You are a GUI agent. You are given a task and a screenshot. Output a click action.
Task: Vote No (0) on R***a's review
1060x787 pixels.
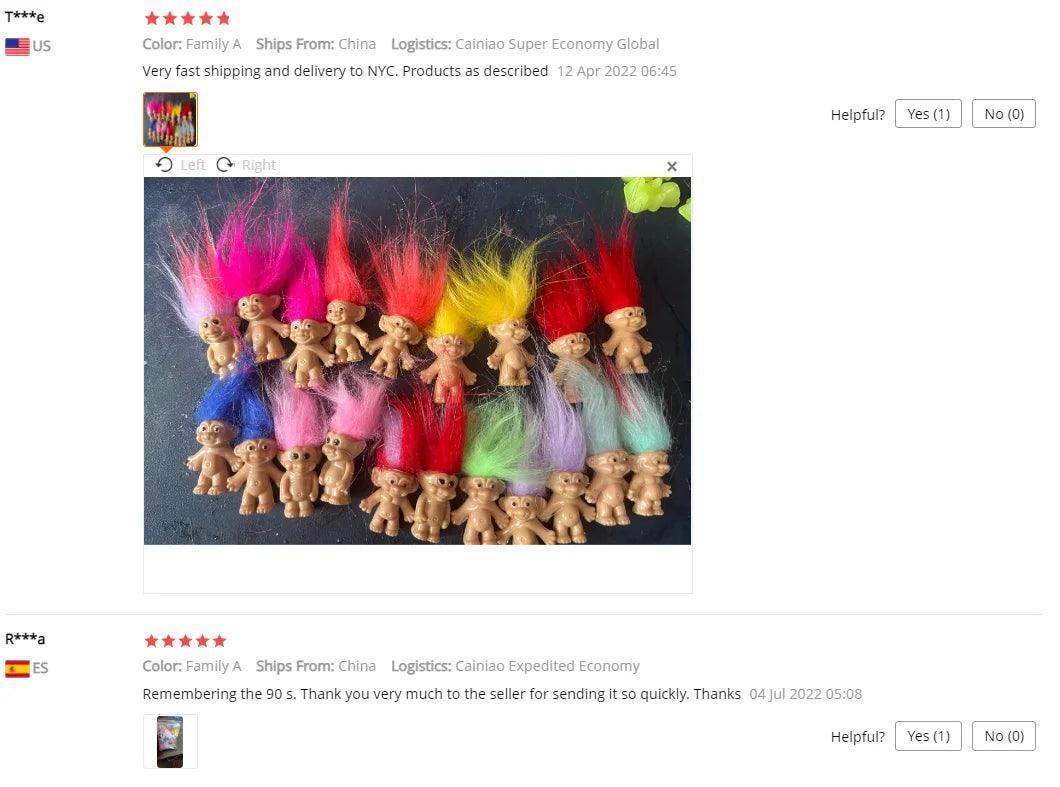pyautogui.click(x=1003, y=736)
